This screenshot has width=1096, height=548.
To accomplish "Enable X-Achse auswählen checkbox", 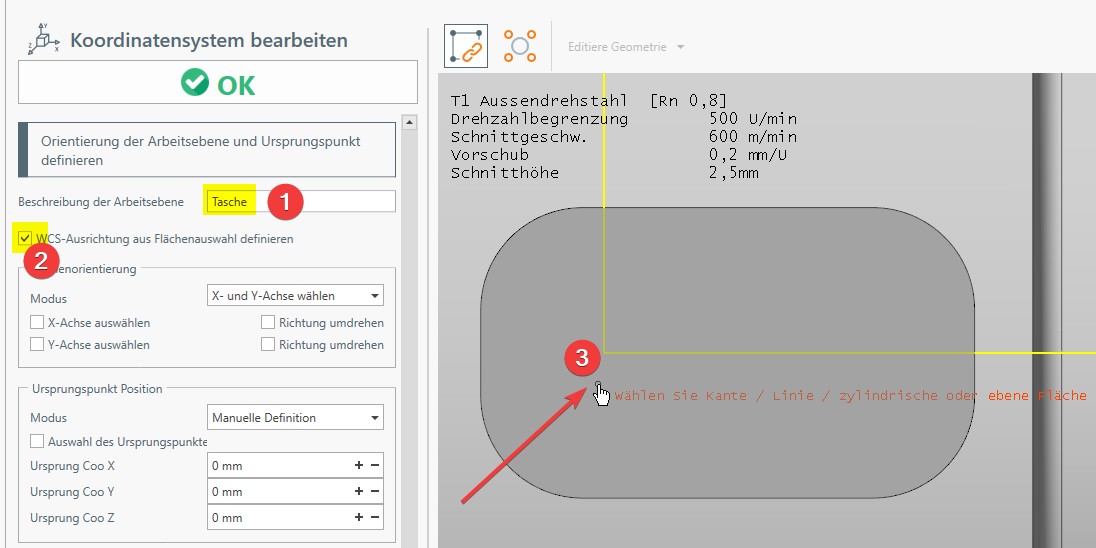I will 37,323.
